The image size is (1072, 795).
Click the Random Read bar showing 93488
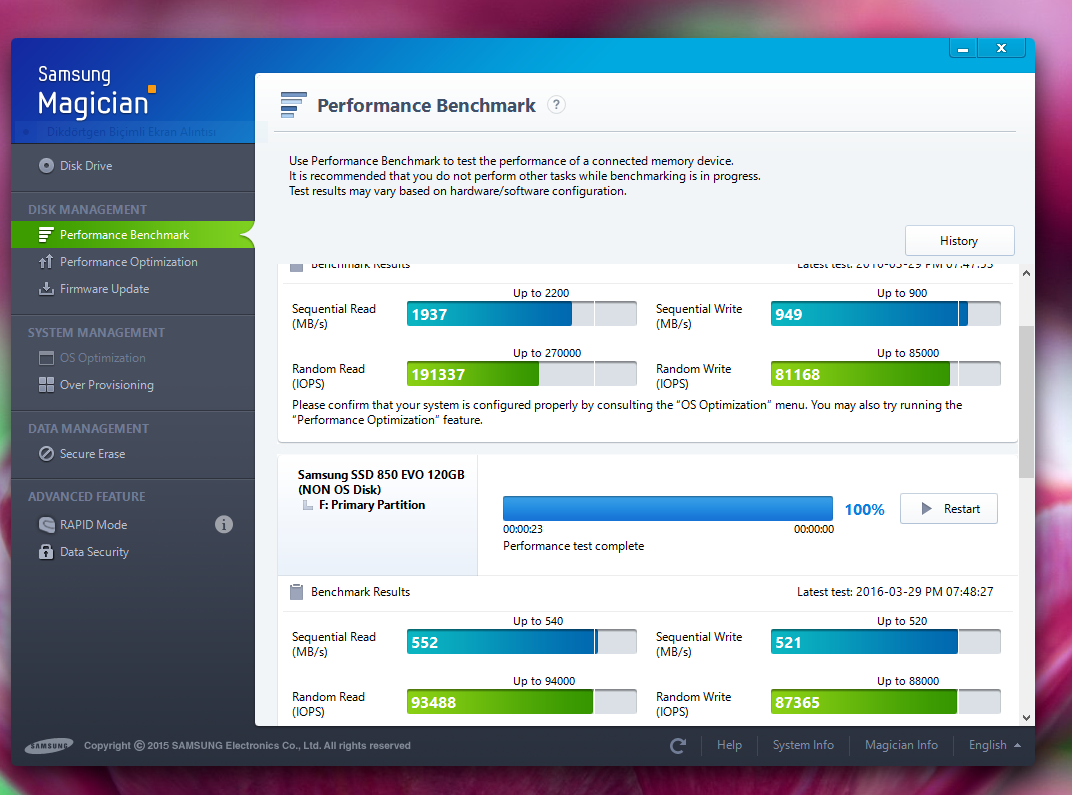[x=522, y=702]
